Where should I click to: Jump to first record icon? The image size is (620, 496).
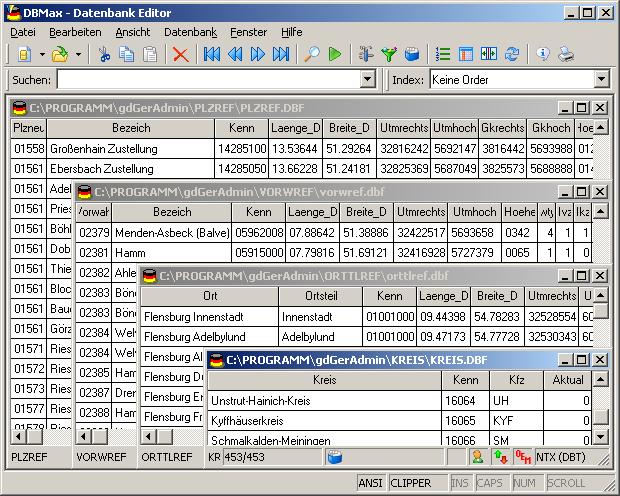pyautogui.click(x=212, y=54)
